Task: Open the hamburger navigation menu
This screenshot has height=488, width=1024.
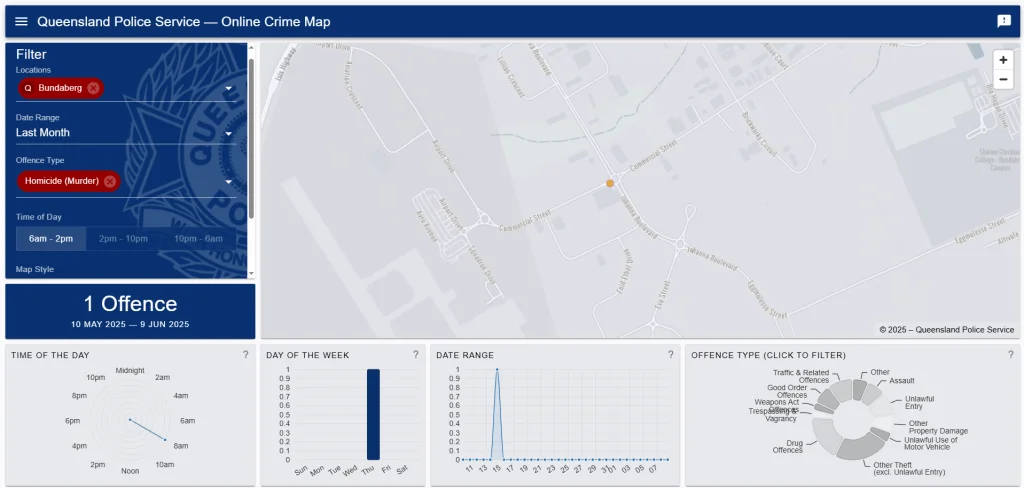Action: (21, 21)
